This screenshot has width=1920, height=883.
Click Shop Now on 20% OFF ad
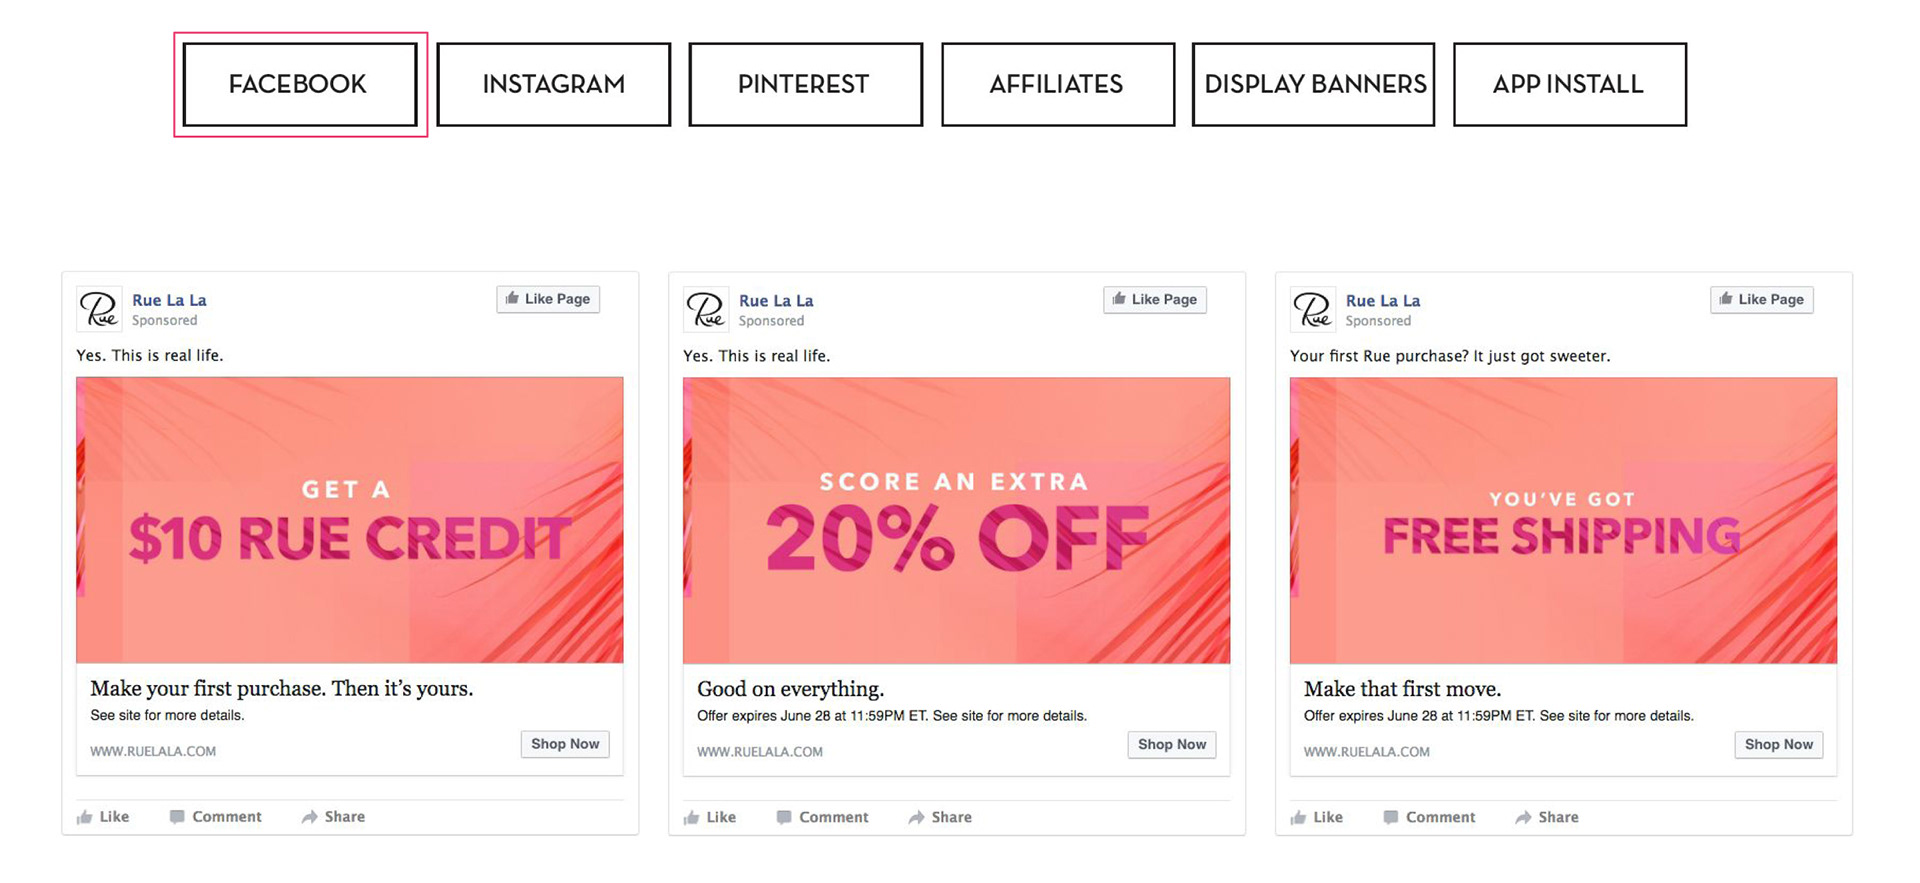coord(1171,745)
